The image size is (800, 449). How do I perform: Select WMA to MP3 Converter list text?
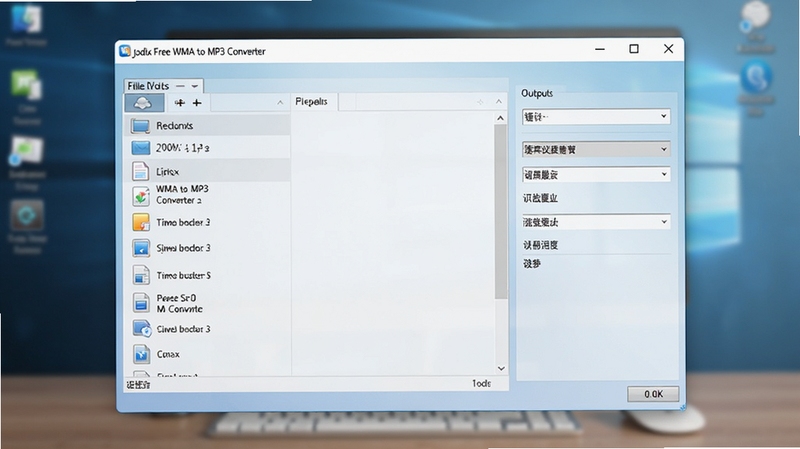[182, 194]
